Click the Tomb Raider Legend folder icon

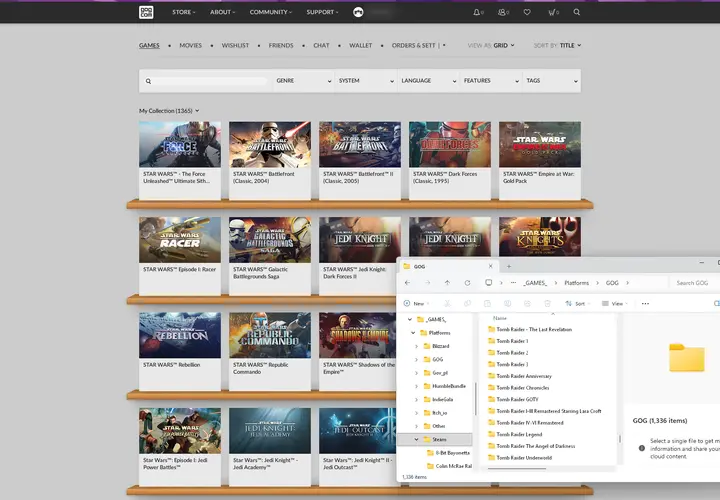(491, 434)
